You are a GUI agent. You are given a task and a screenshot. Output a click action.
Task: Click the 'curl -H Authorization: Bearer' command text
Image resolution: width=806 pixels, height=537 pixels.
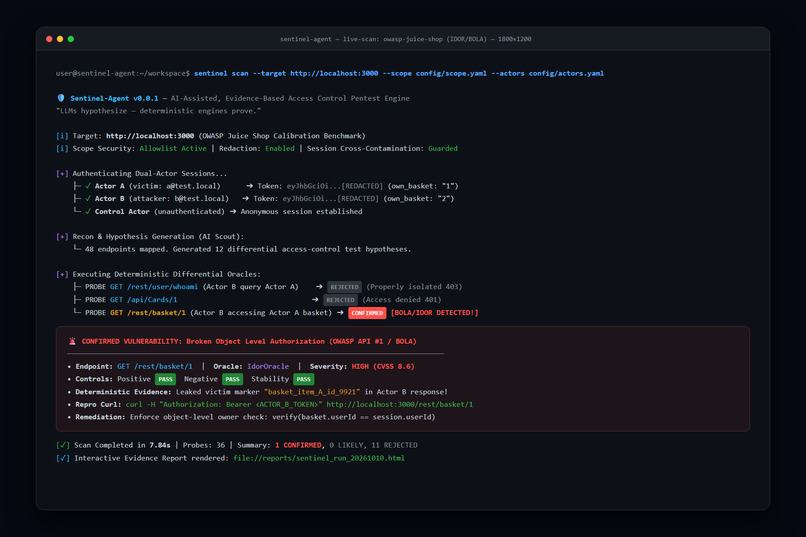[224, 404]
